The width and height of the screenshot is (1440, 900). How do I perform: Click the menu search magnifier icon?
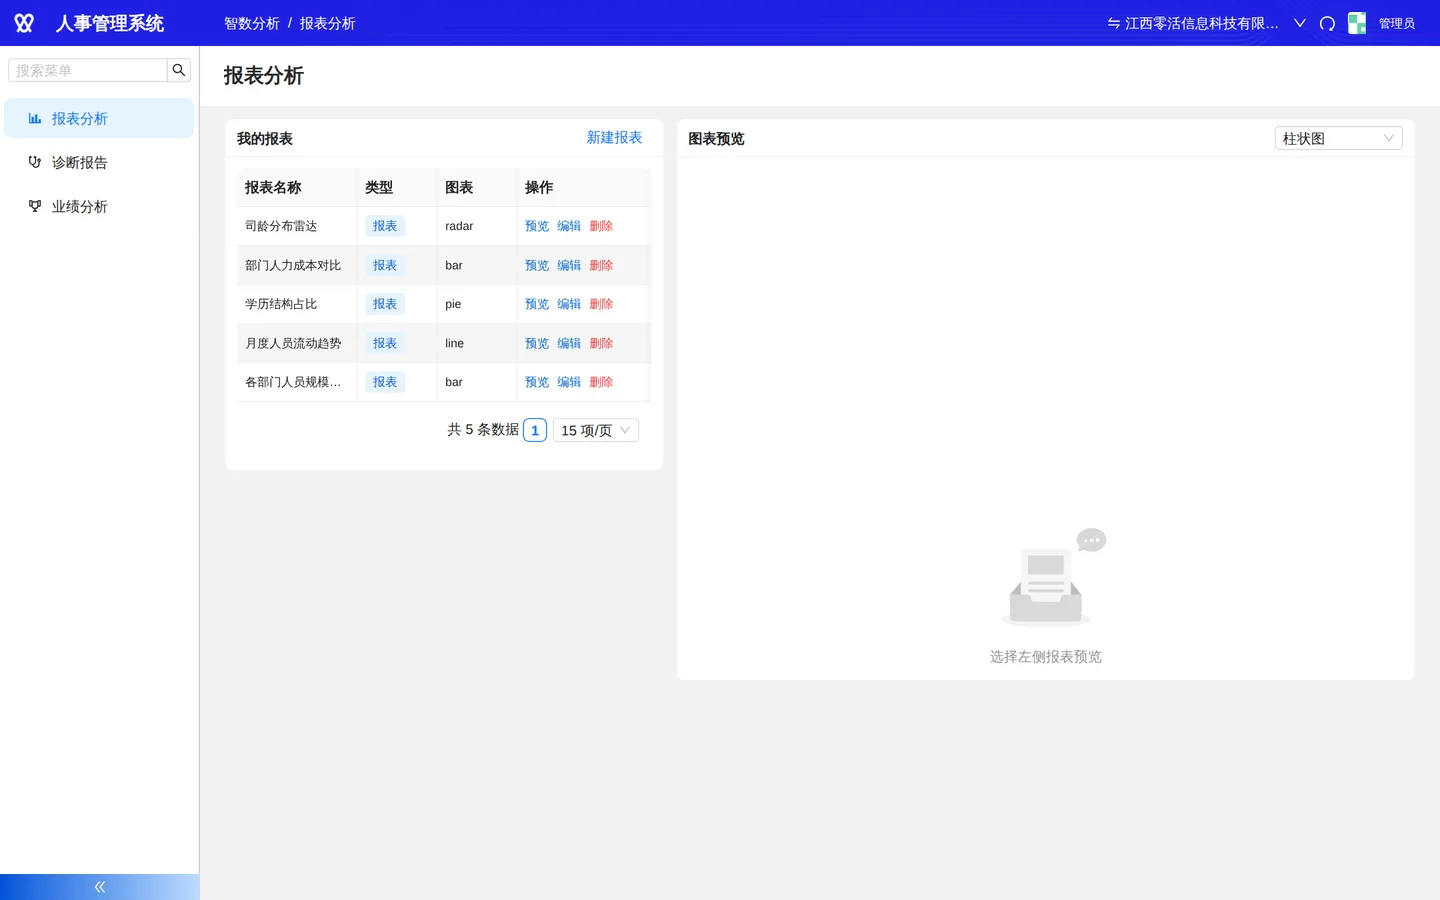179,70
